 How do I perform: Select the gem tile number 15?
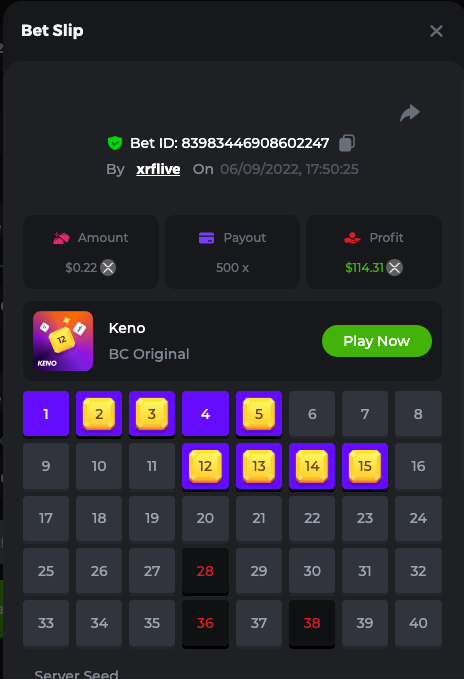coord(365,466)
